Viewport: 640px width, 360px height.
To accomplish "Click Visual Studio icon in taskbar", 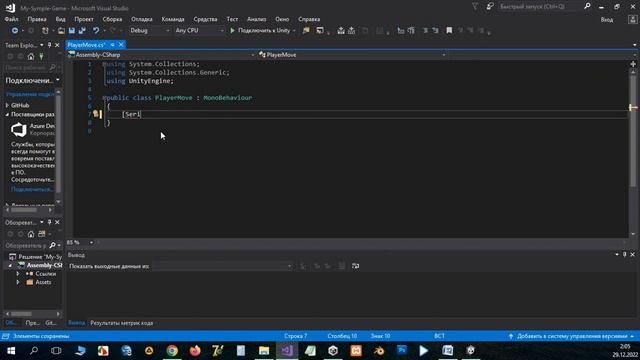I will coord(287,351).
